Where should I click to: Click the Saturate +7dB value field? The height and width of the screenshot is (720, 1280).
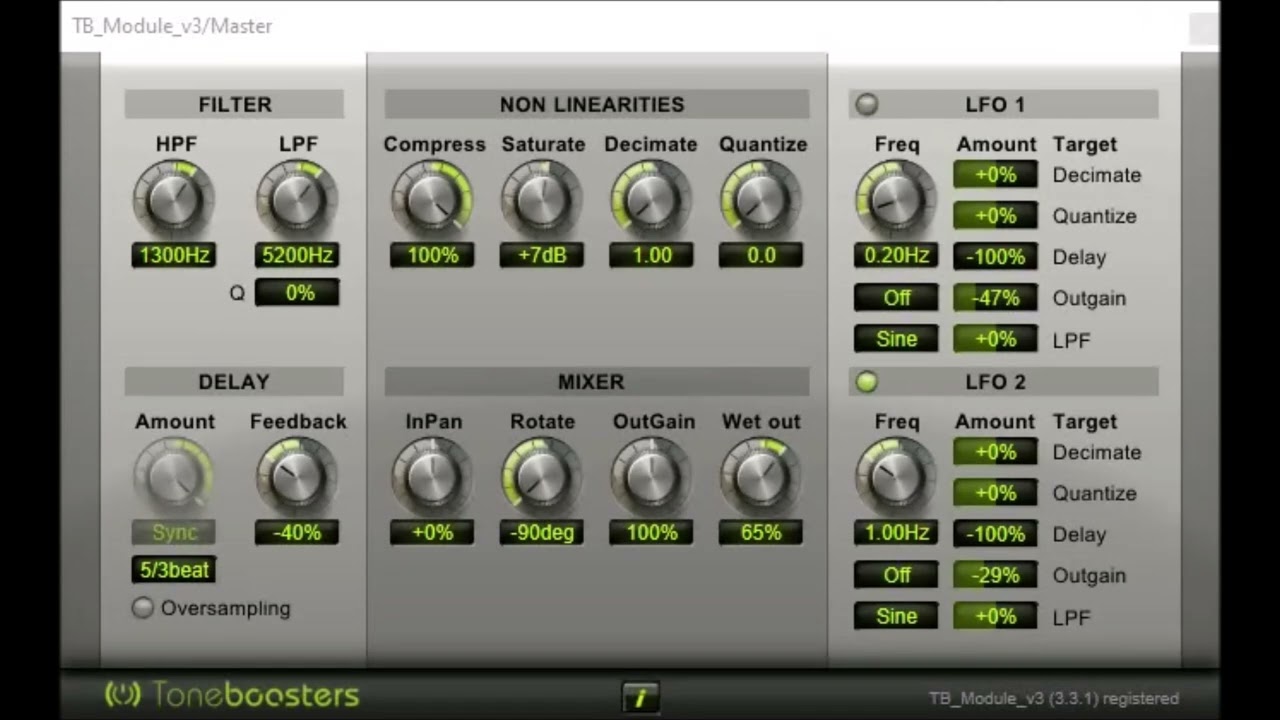542,255
